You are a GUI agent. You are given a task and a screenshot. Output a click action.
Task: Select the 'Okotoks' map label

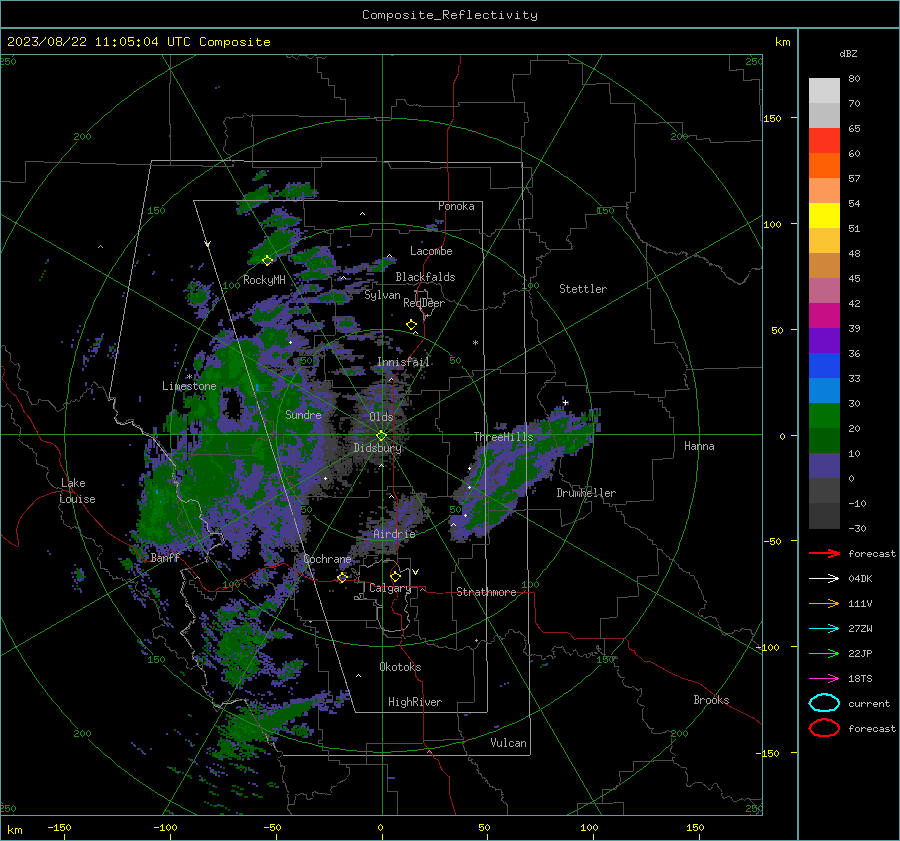click(x=400, y=667)
